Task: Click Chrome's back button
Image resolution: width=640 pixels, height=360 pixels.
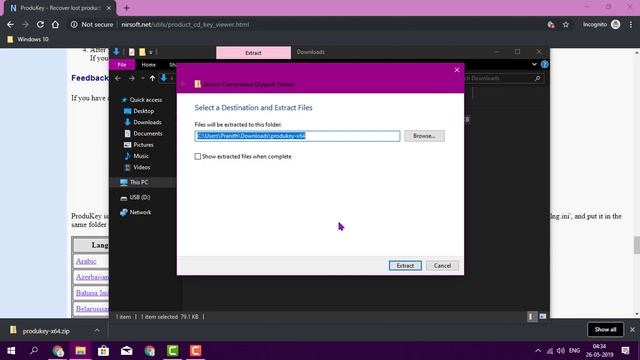Action: click(x=10, y=24)
